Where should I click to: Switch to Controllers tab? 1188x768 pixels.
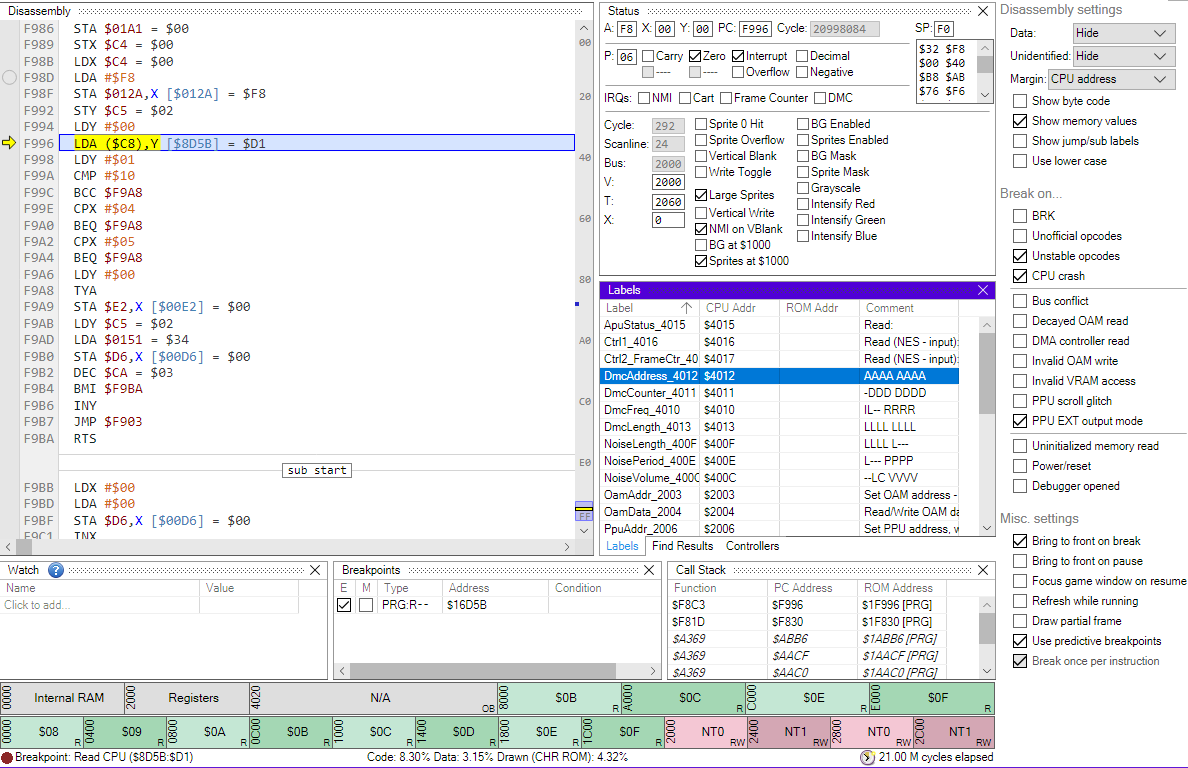tap(752, 546)
